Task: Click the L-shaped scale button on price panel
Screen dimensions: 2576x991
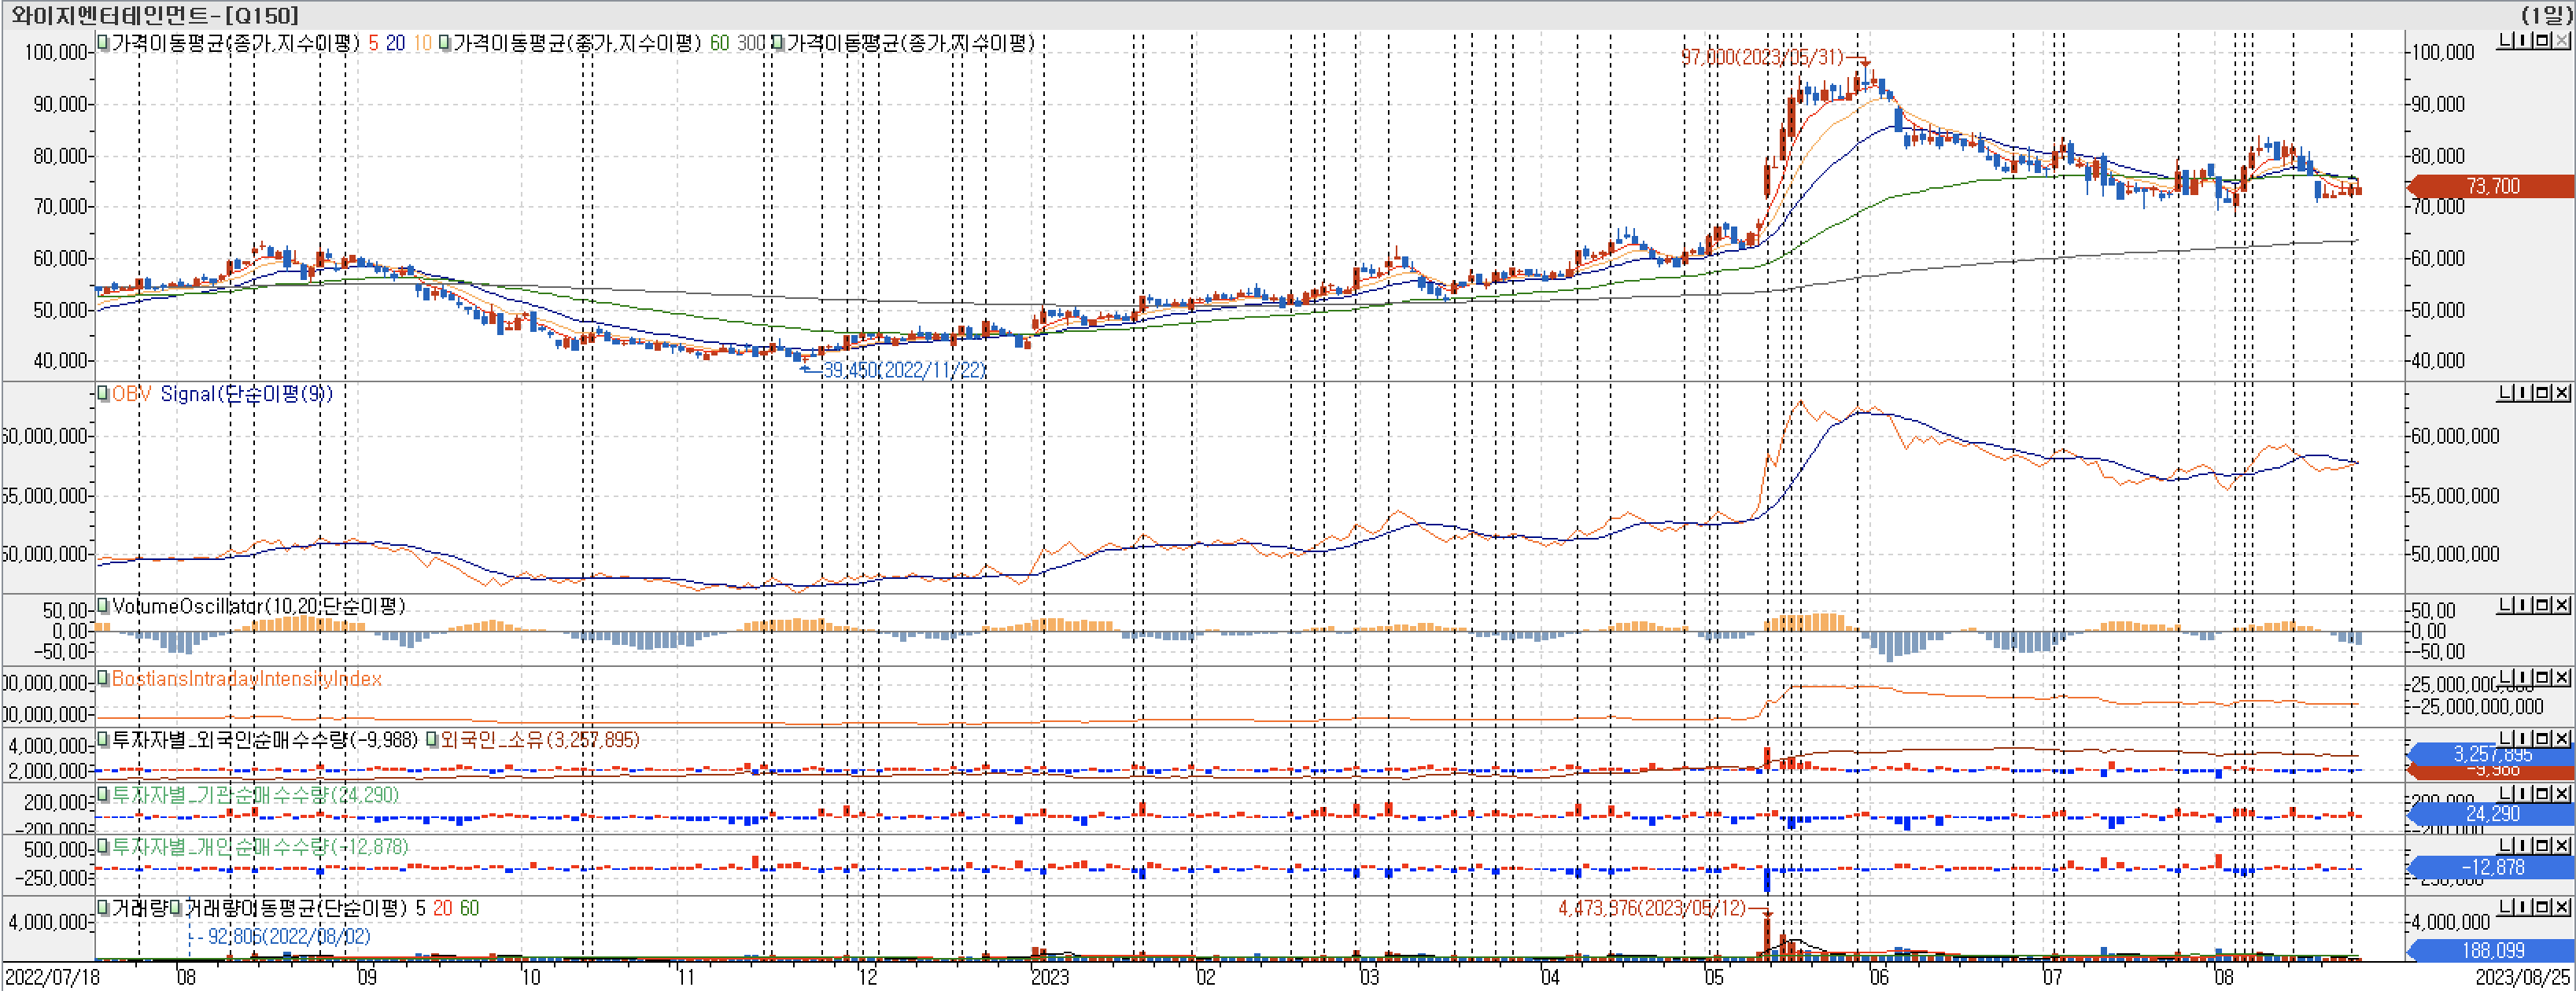Action: click(x=2505, y=40)
